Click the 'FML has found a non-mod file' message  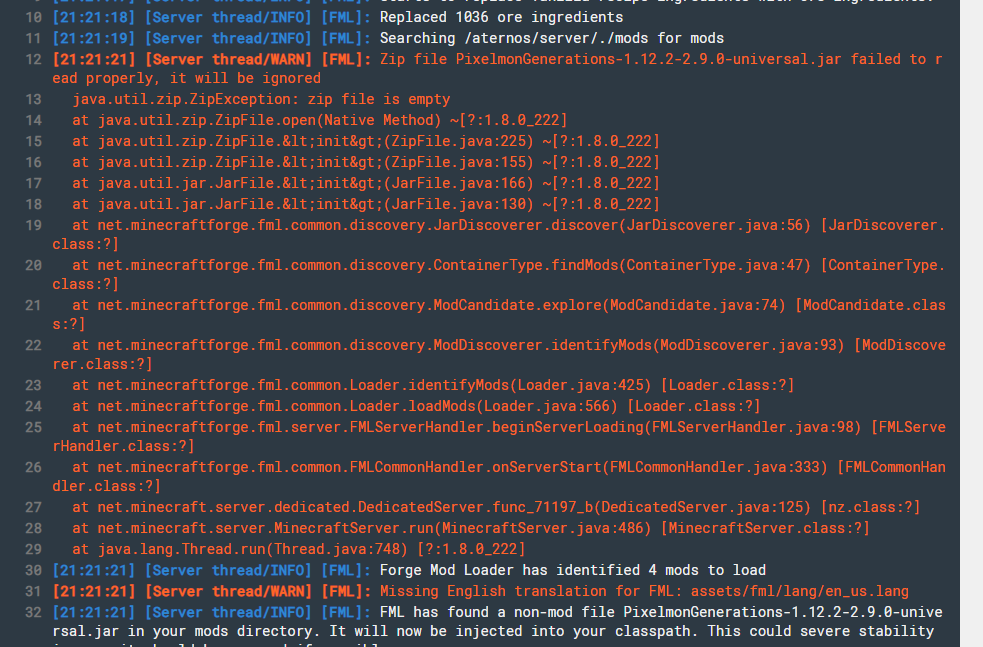pos(498,626)
